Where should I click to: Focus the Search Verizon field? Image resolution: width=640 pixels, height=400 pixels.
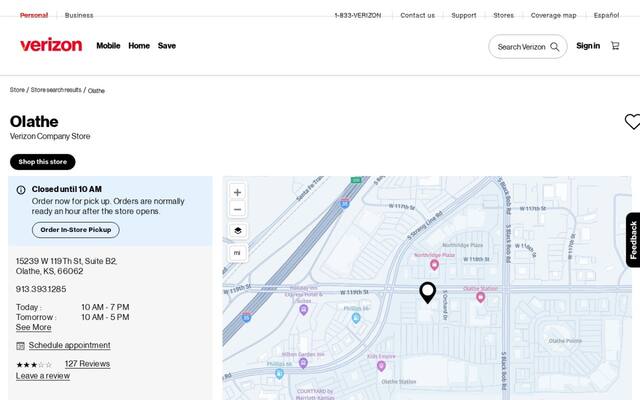pos(528,47)
